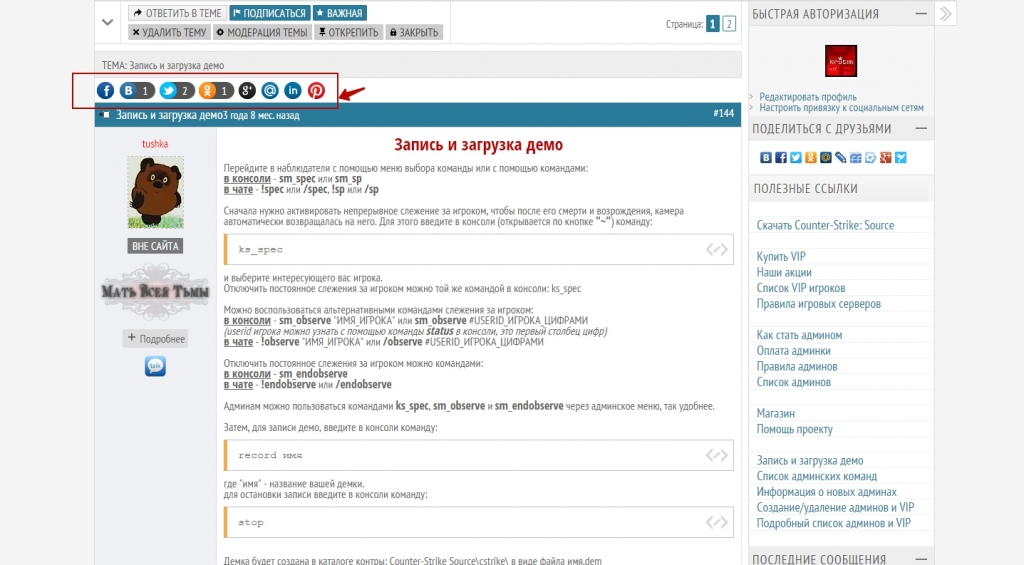Click the code icon in the ks_spec box
The image size is (1024, 565).
coord(716,250)
